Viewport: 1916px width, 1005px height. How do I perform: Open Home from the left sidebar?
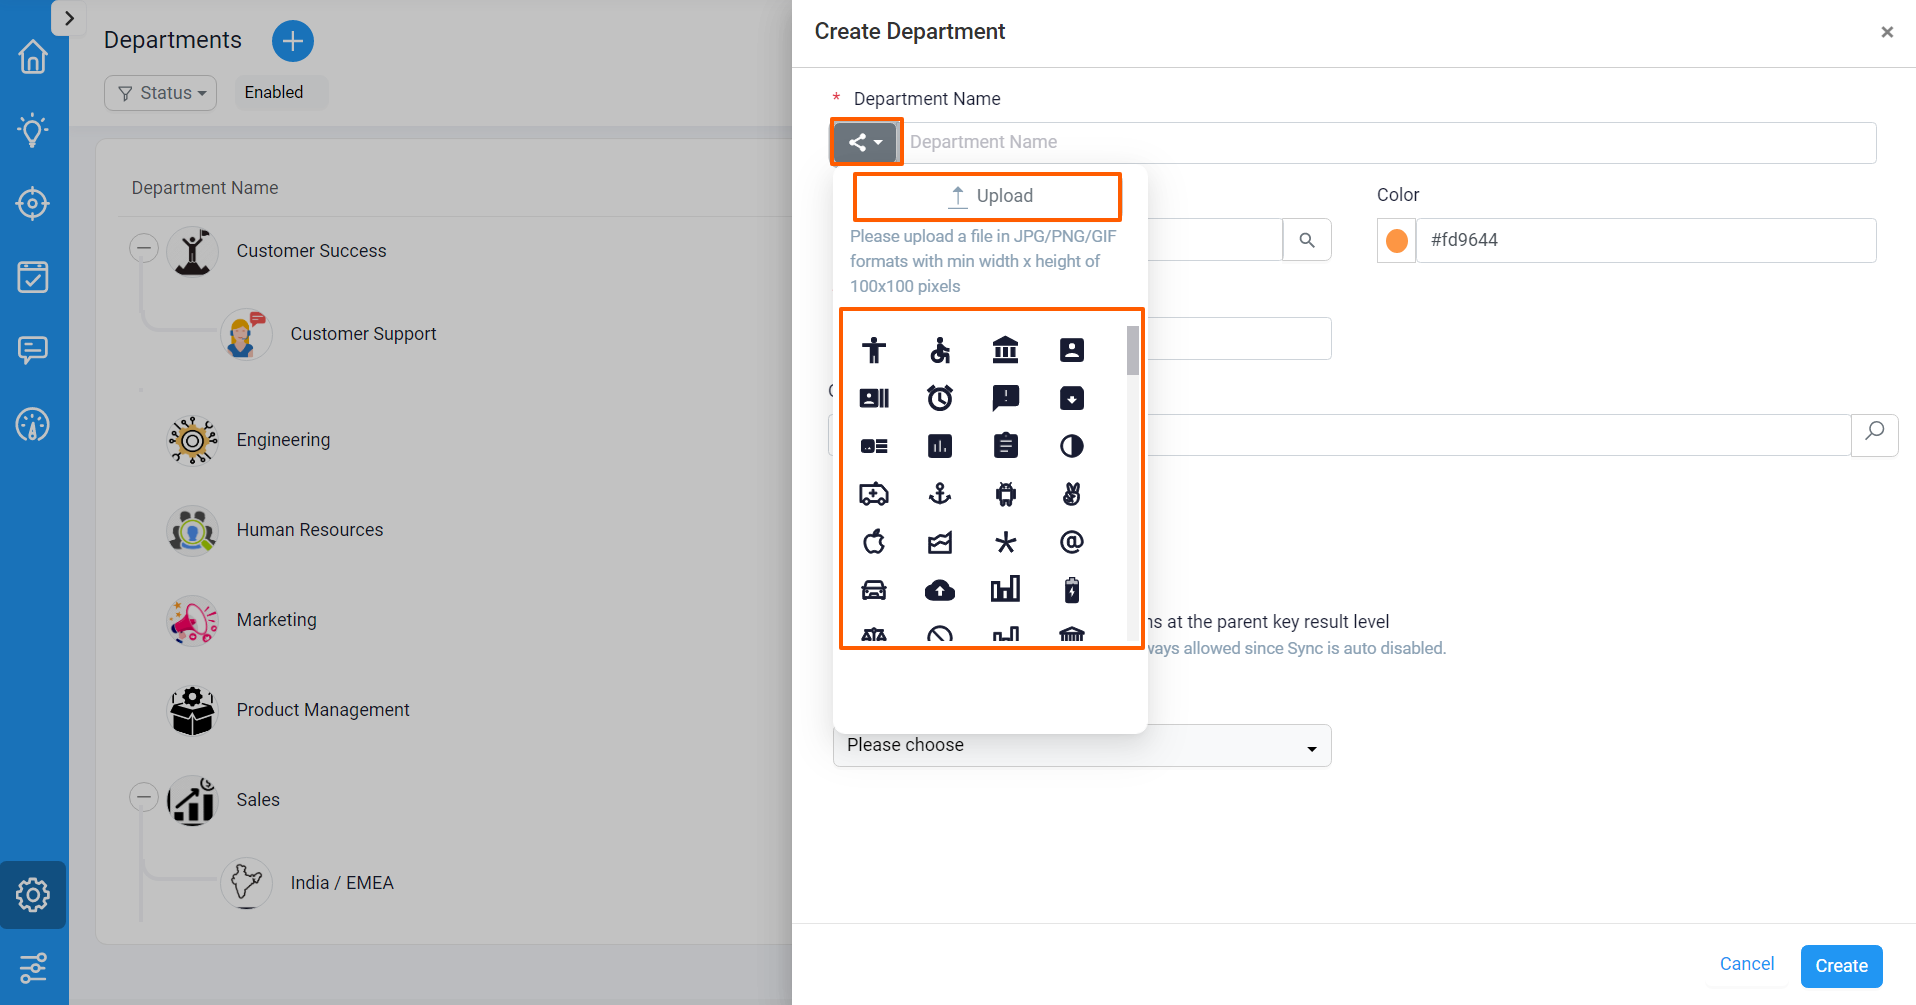point(33,57)
